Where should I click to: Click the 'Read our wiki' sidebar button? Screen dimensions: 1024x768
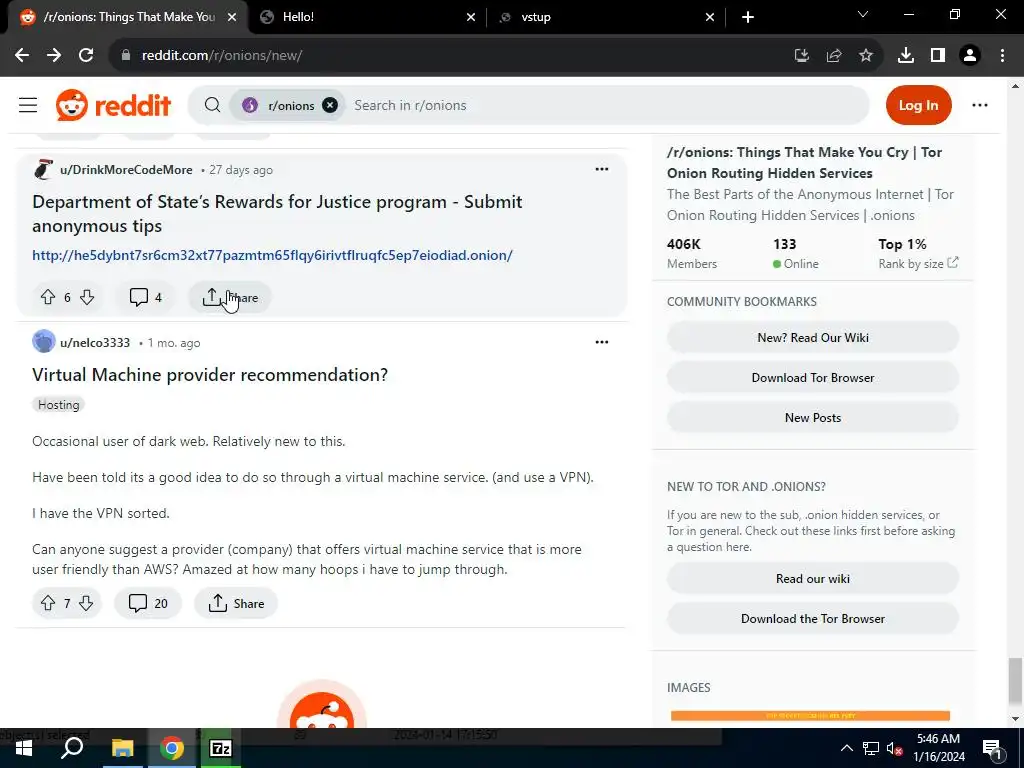point(812,579)
